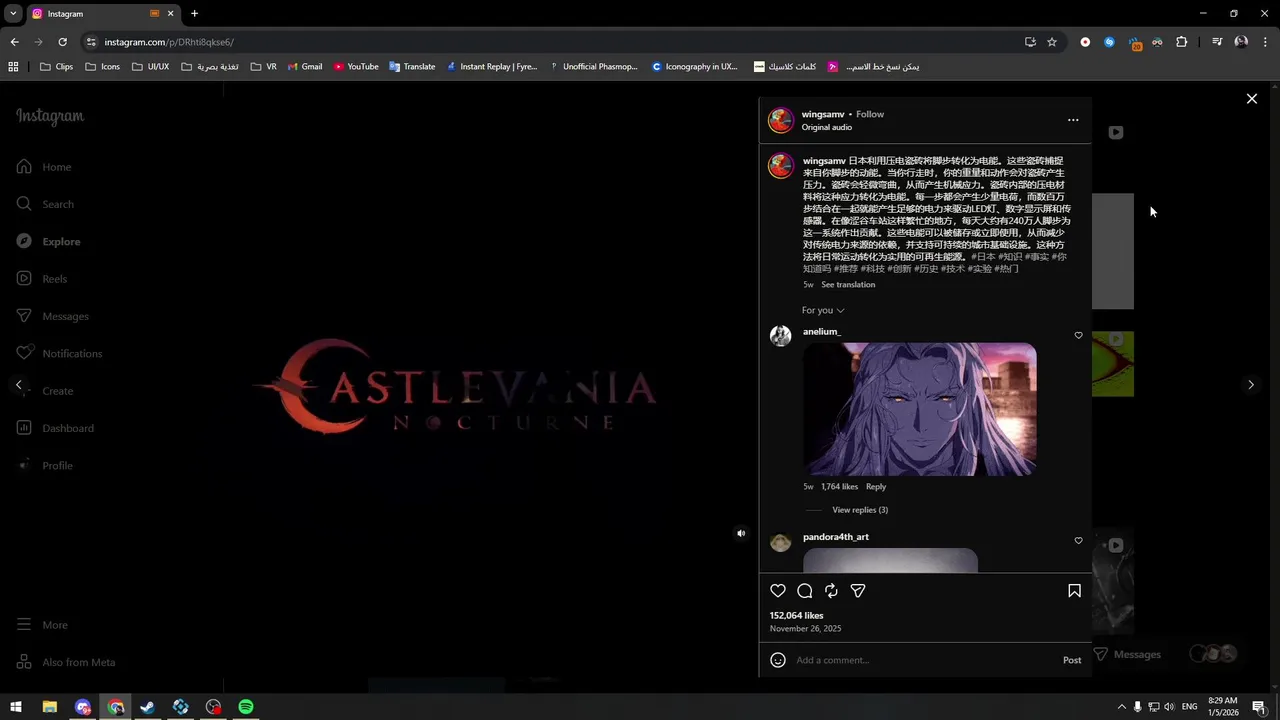Open YouTube bookmark
The width and height of the screenshot is (1280, 720).
[x=356, y=67]
